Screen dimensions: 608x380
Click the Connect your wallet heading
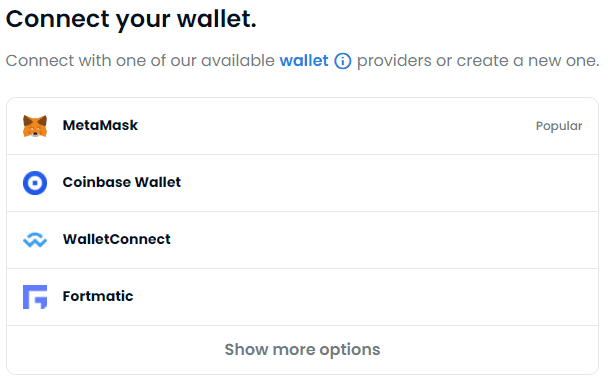[x=131, y=19]
